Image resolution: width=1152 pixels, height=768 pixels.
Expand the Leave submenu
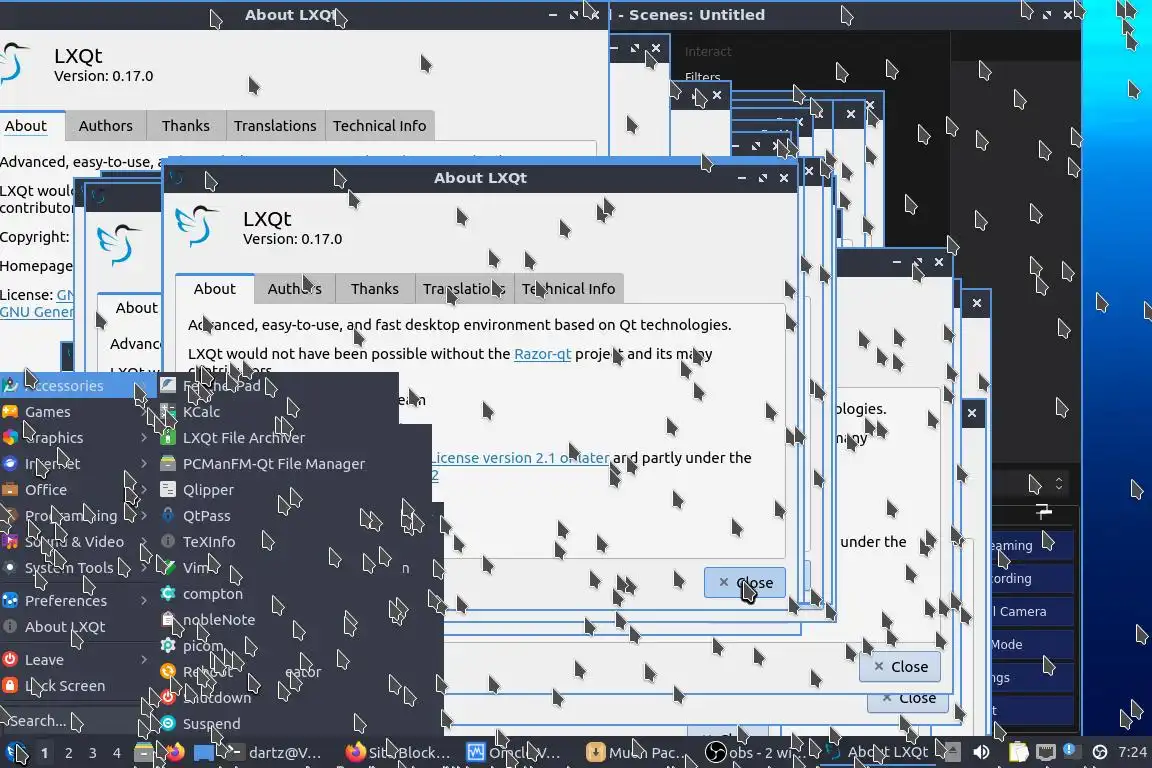coord(76,660)
